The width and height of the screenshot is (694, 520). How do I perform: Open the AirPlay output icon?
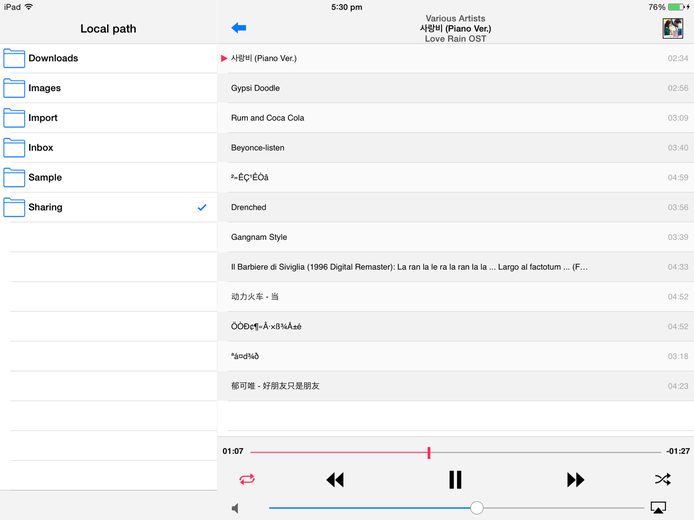click(658, 508)
